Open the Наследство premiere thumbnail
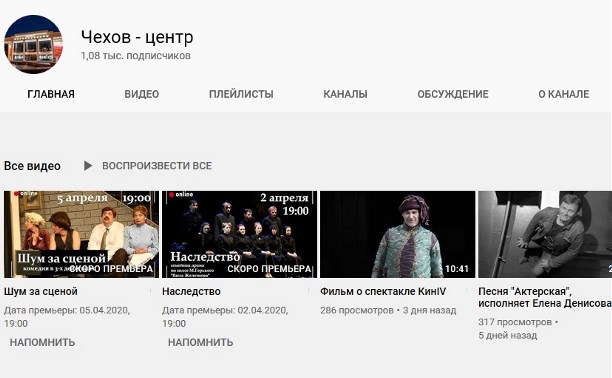 point(239,234)
